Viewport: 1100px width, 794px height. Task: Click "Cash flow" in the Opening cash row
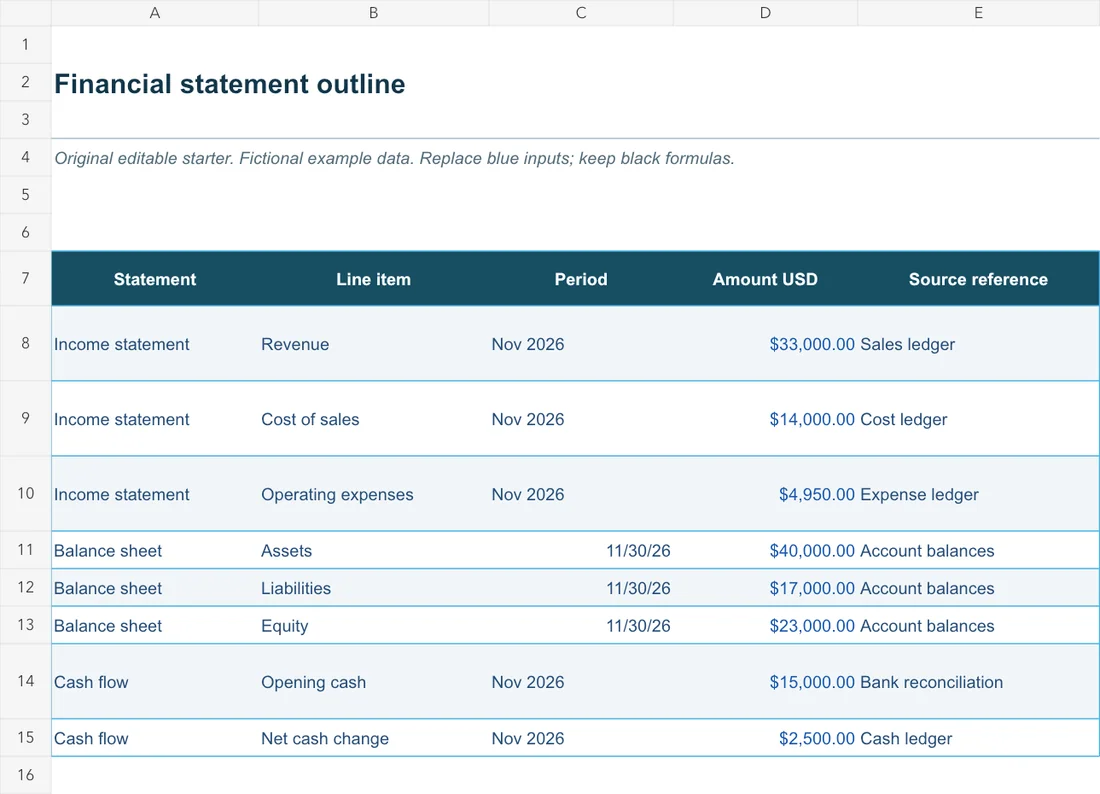pyautogui.click(x=90, y=682)
